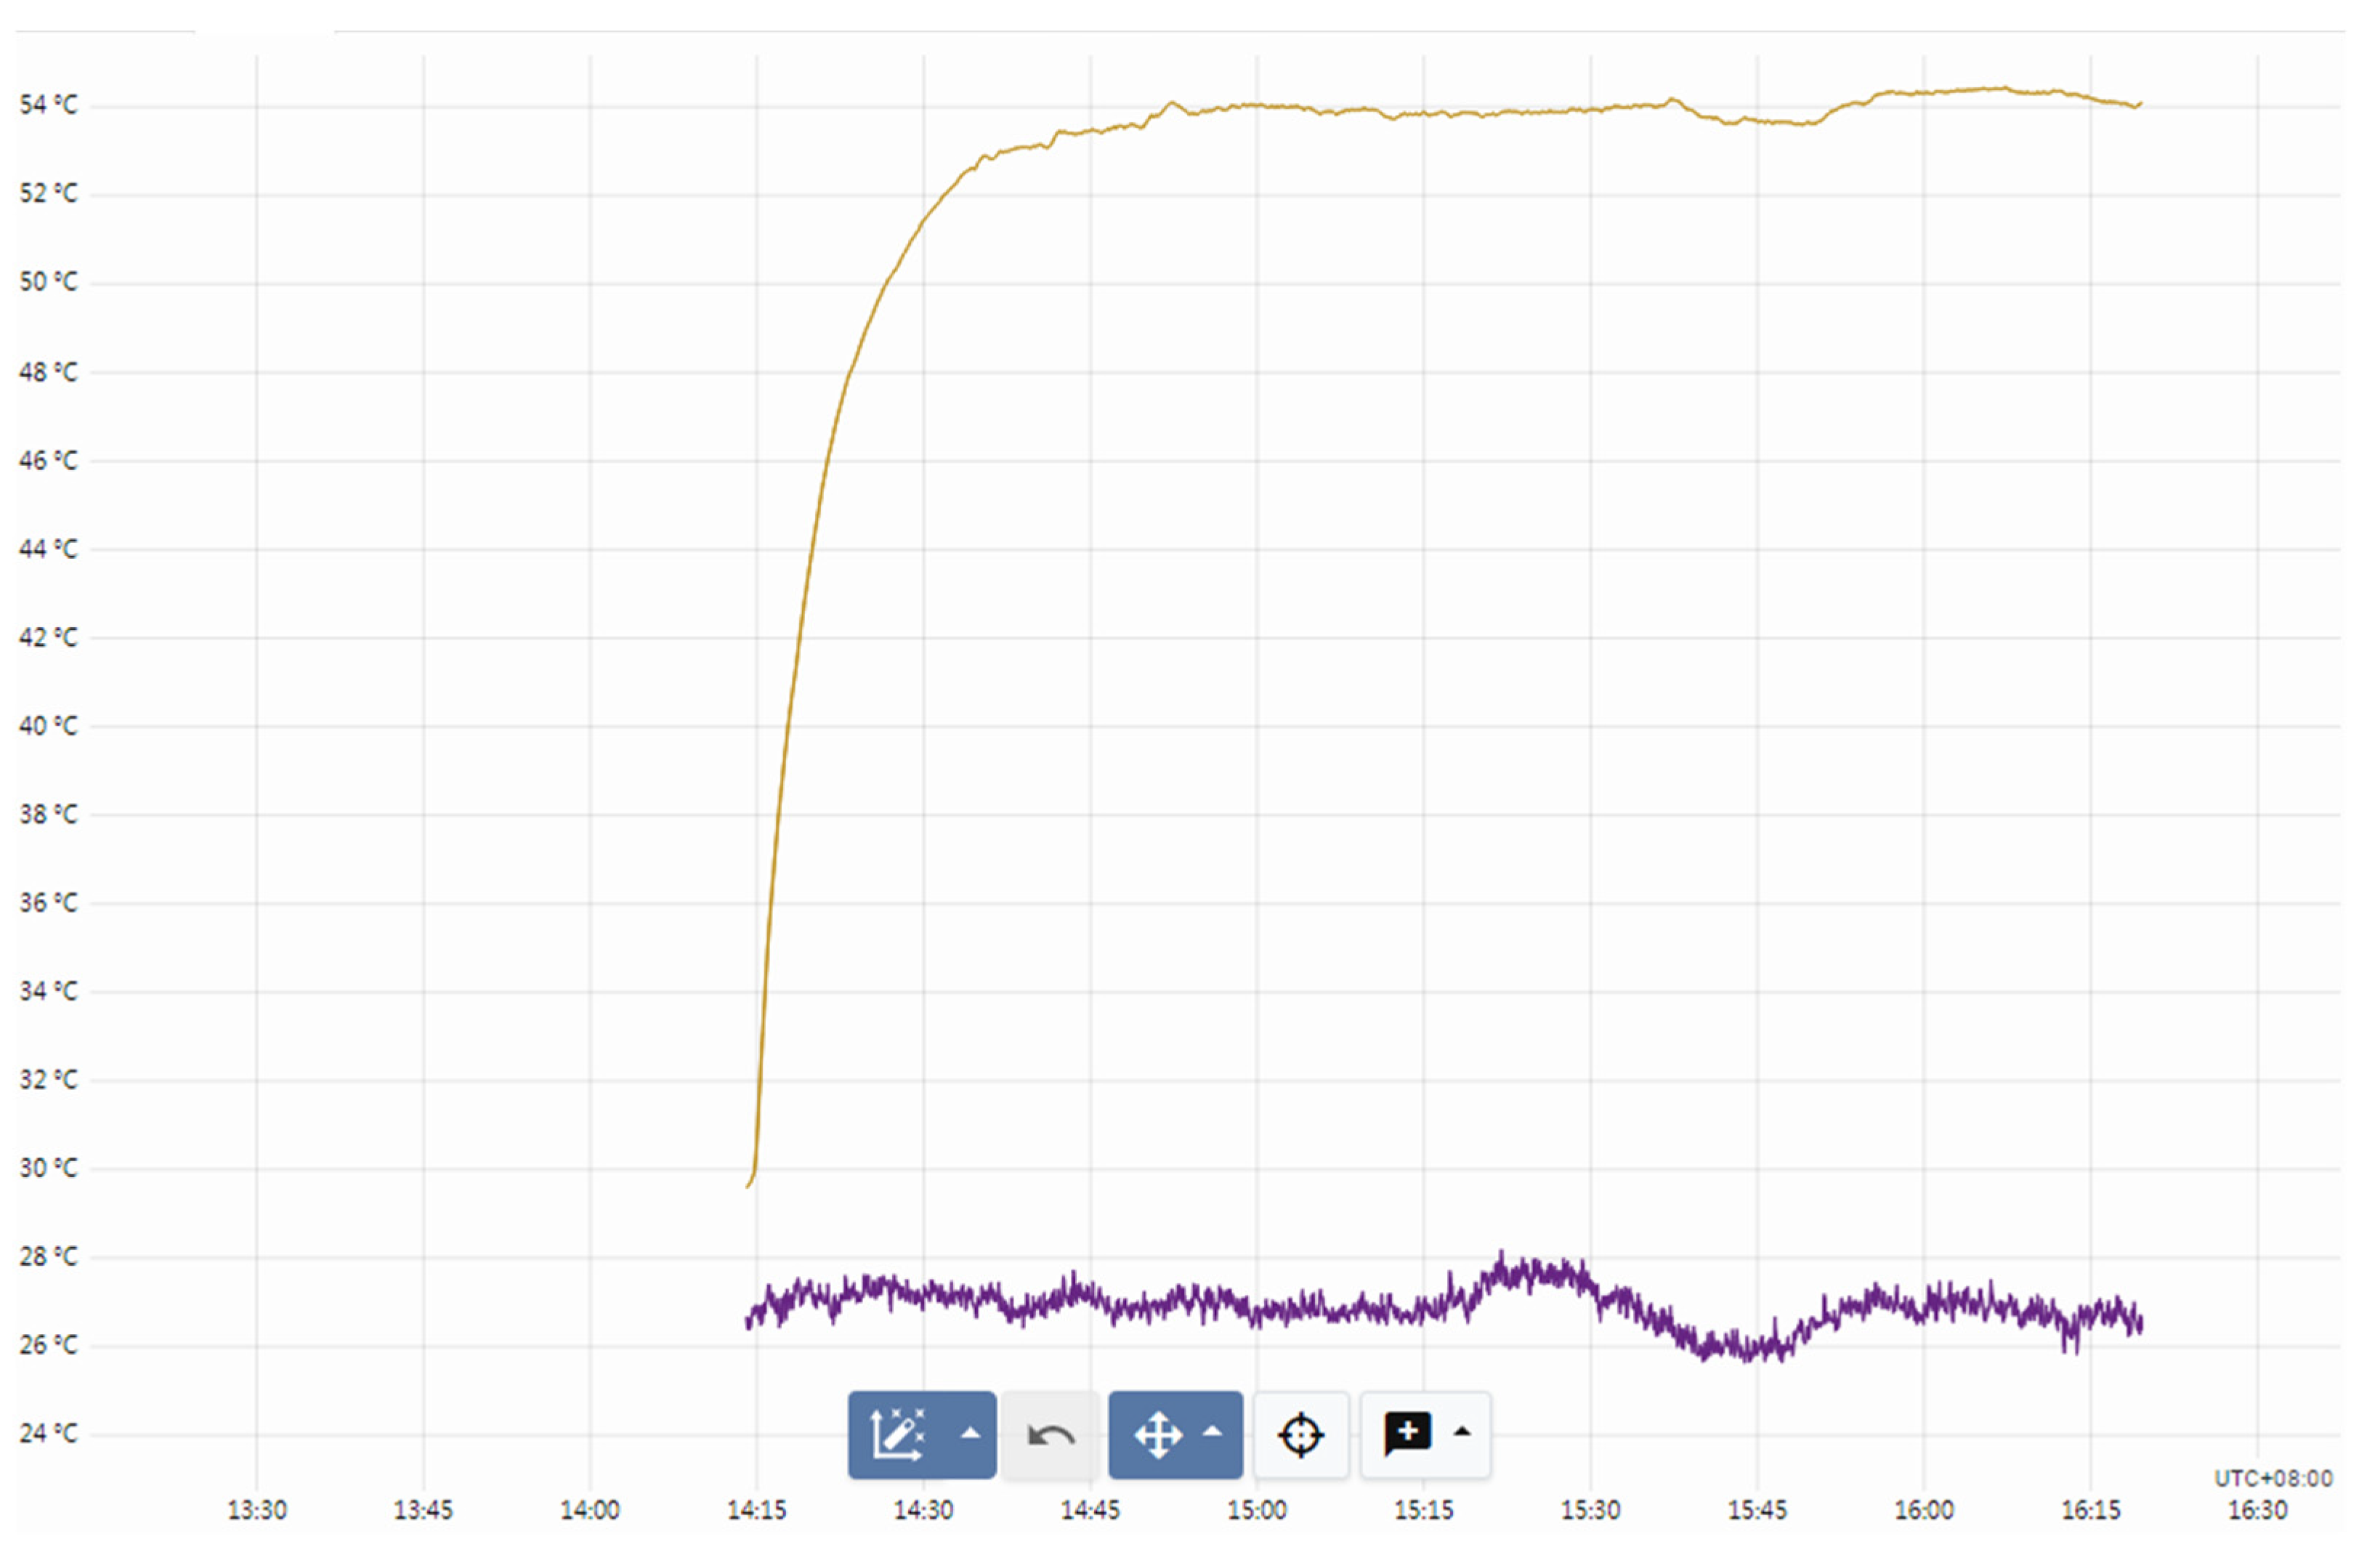This screenshot has height=1555, width=2380.
Task: Click the end of the purple temperature line
Action: click(x=2140, y=1324)
